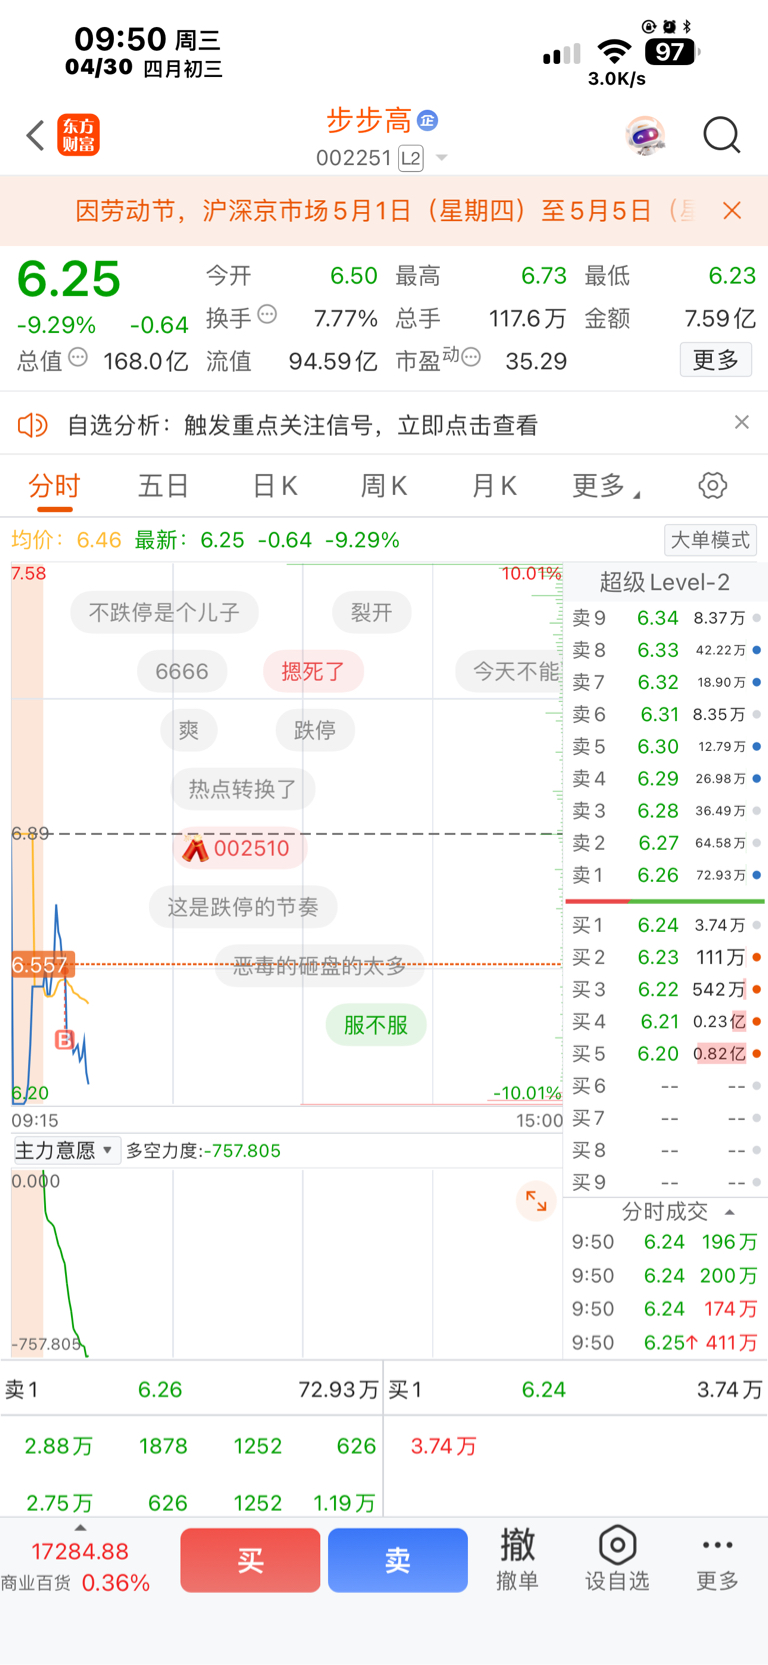Tap the 6.557 price label on chart
This screenshot has height=1665, width=768.
pos(42,965)
